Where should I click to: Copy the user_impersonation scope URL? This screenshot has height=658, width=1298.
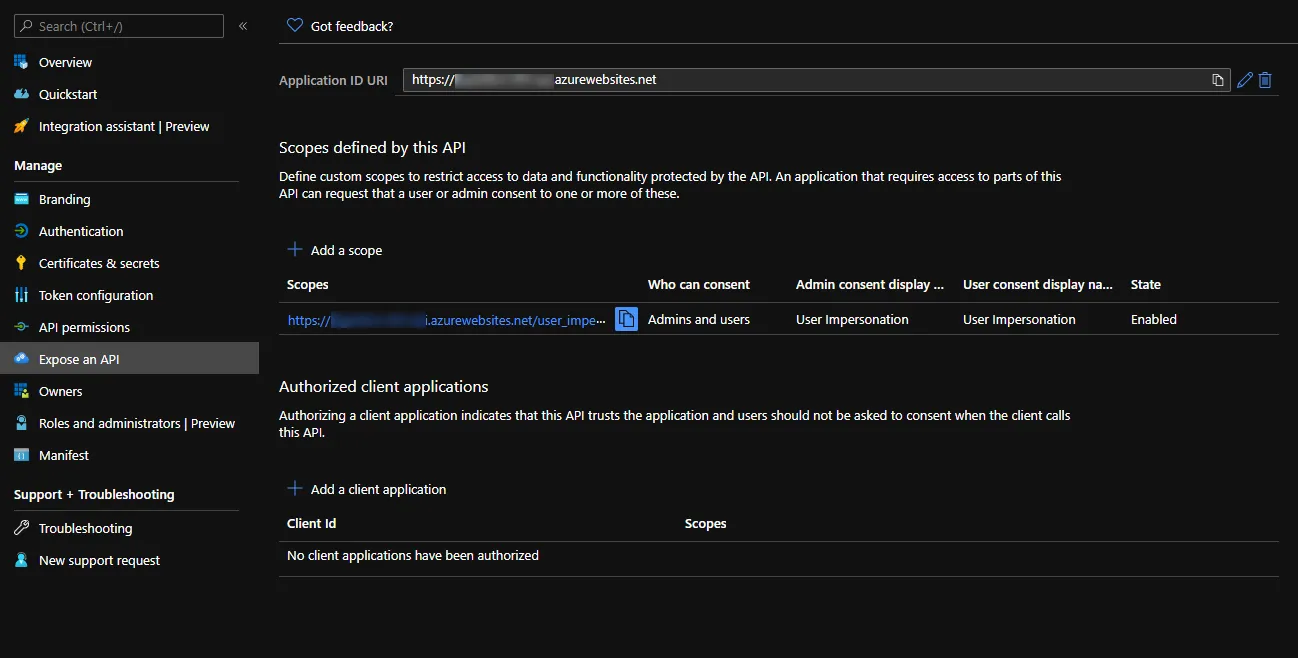click(x=626, y=319)
